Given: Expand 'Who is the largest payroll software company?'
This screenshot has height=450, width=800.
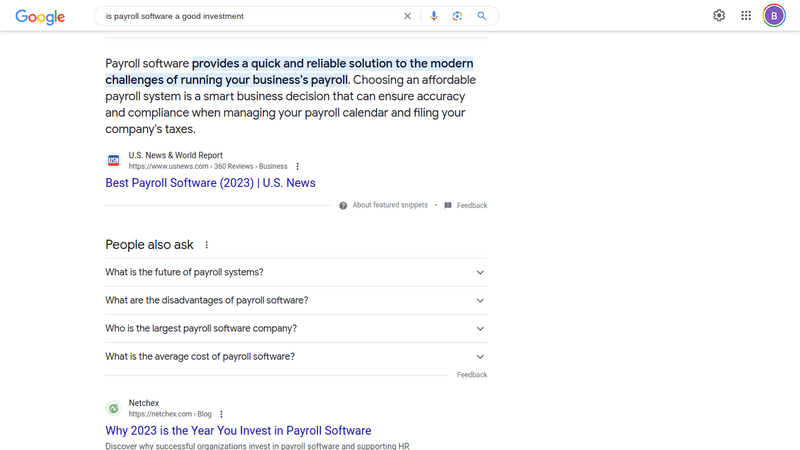Looking at the screenshot, I should tap(296, 329).
